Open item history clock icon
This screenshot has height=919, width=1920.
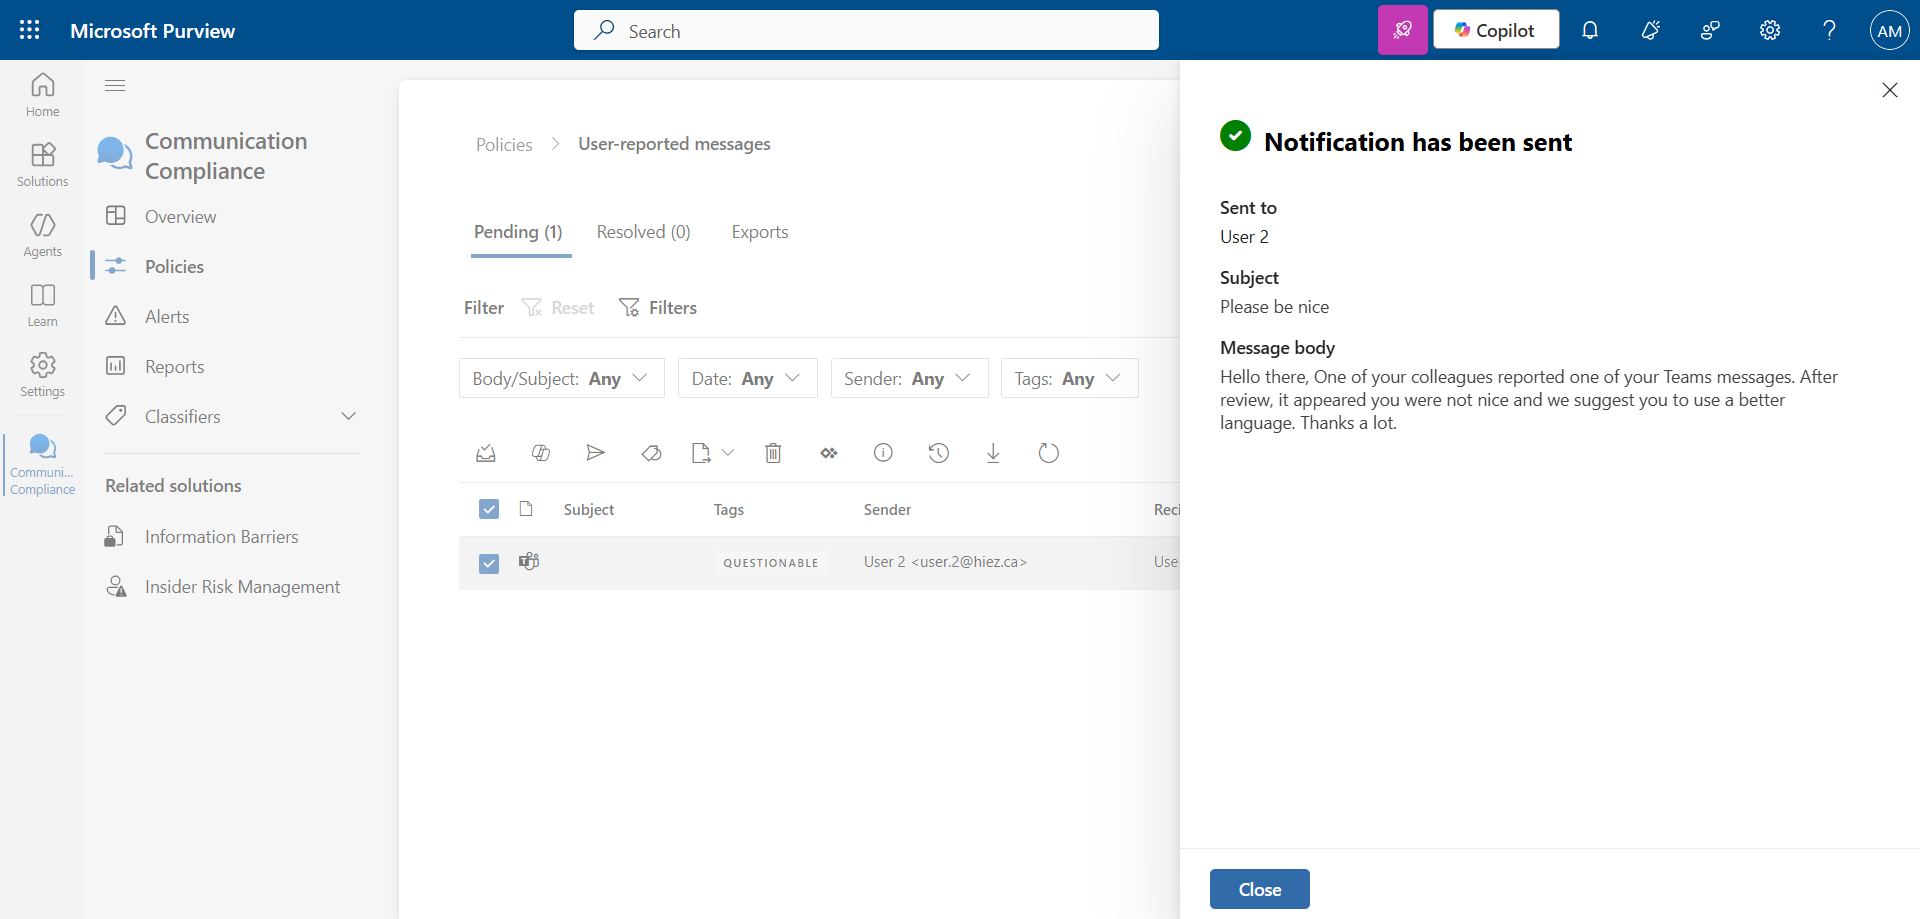click(938, 454)
